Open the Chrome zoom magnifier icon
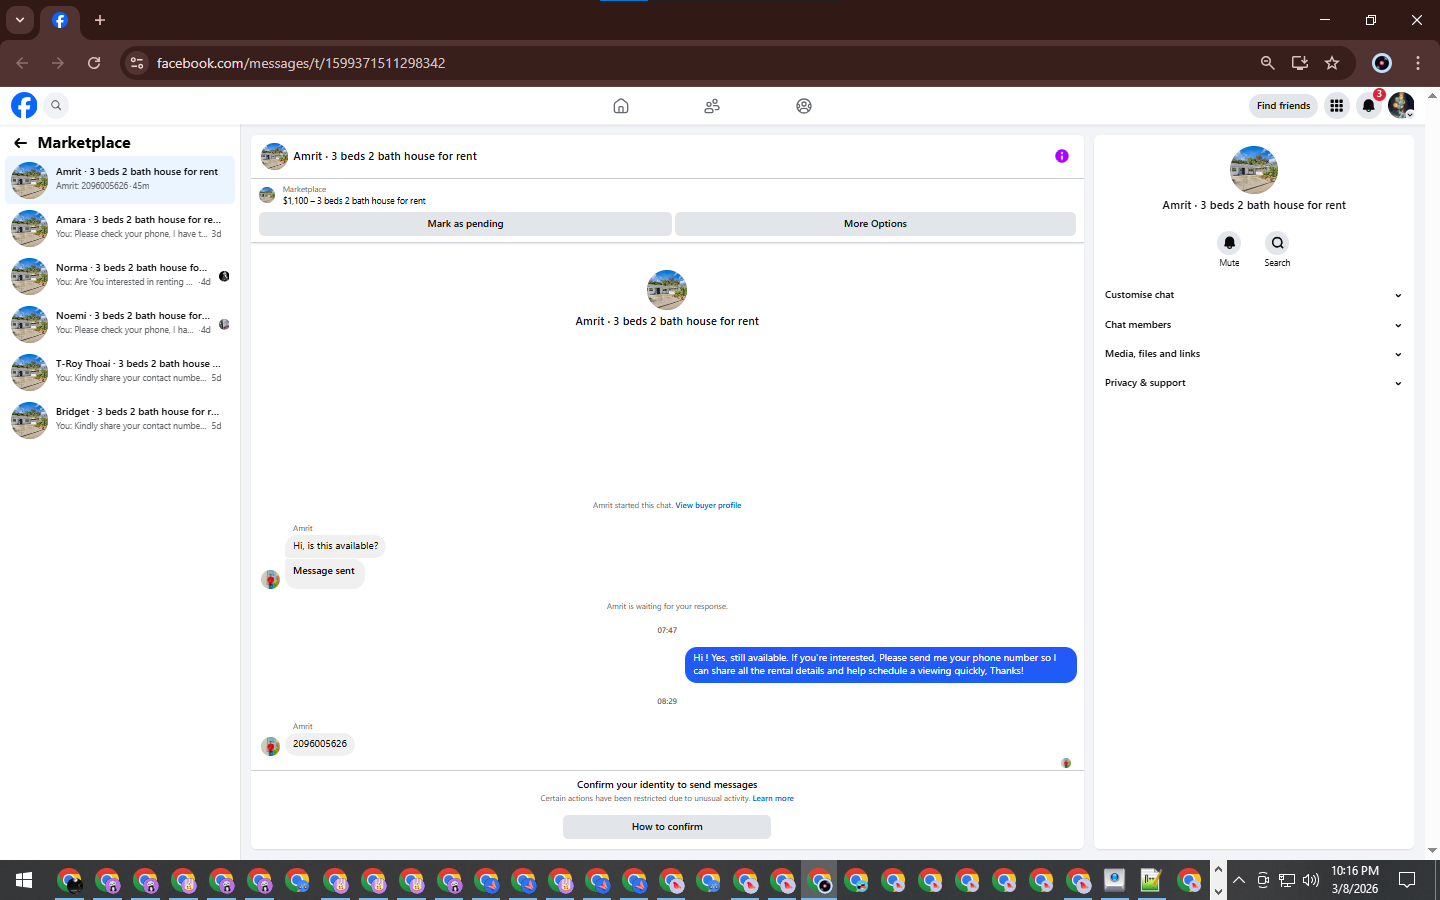1440x900 pixels. tap(1267, 63)
